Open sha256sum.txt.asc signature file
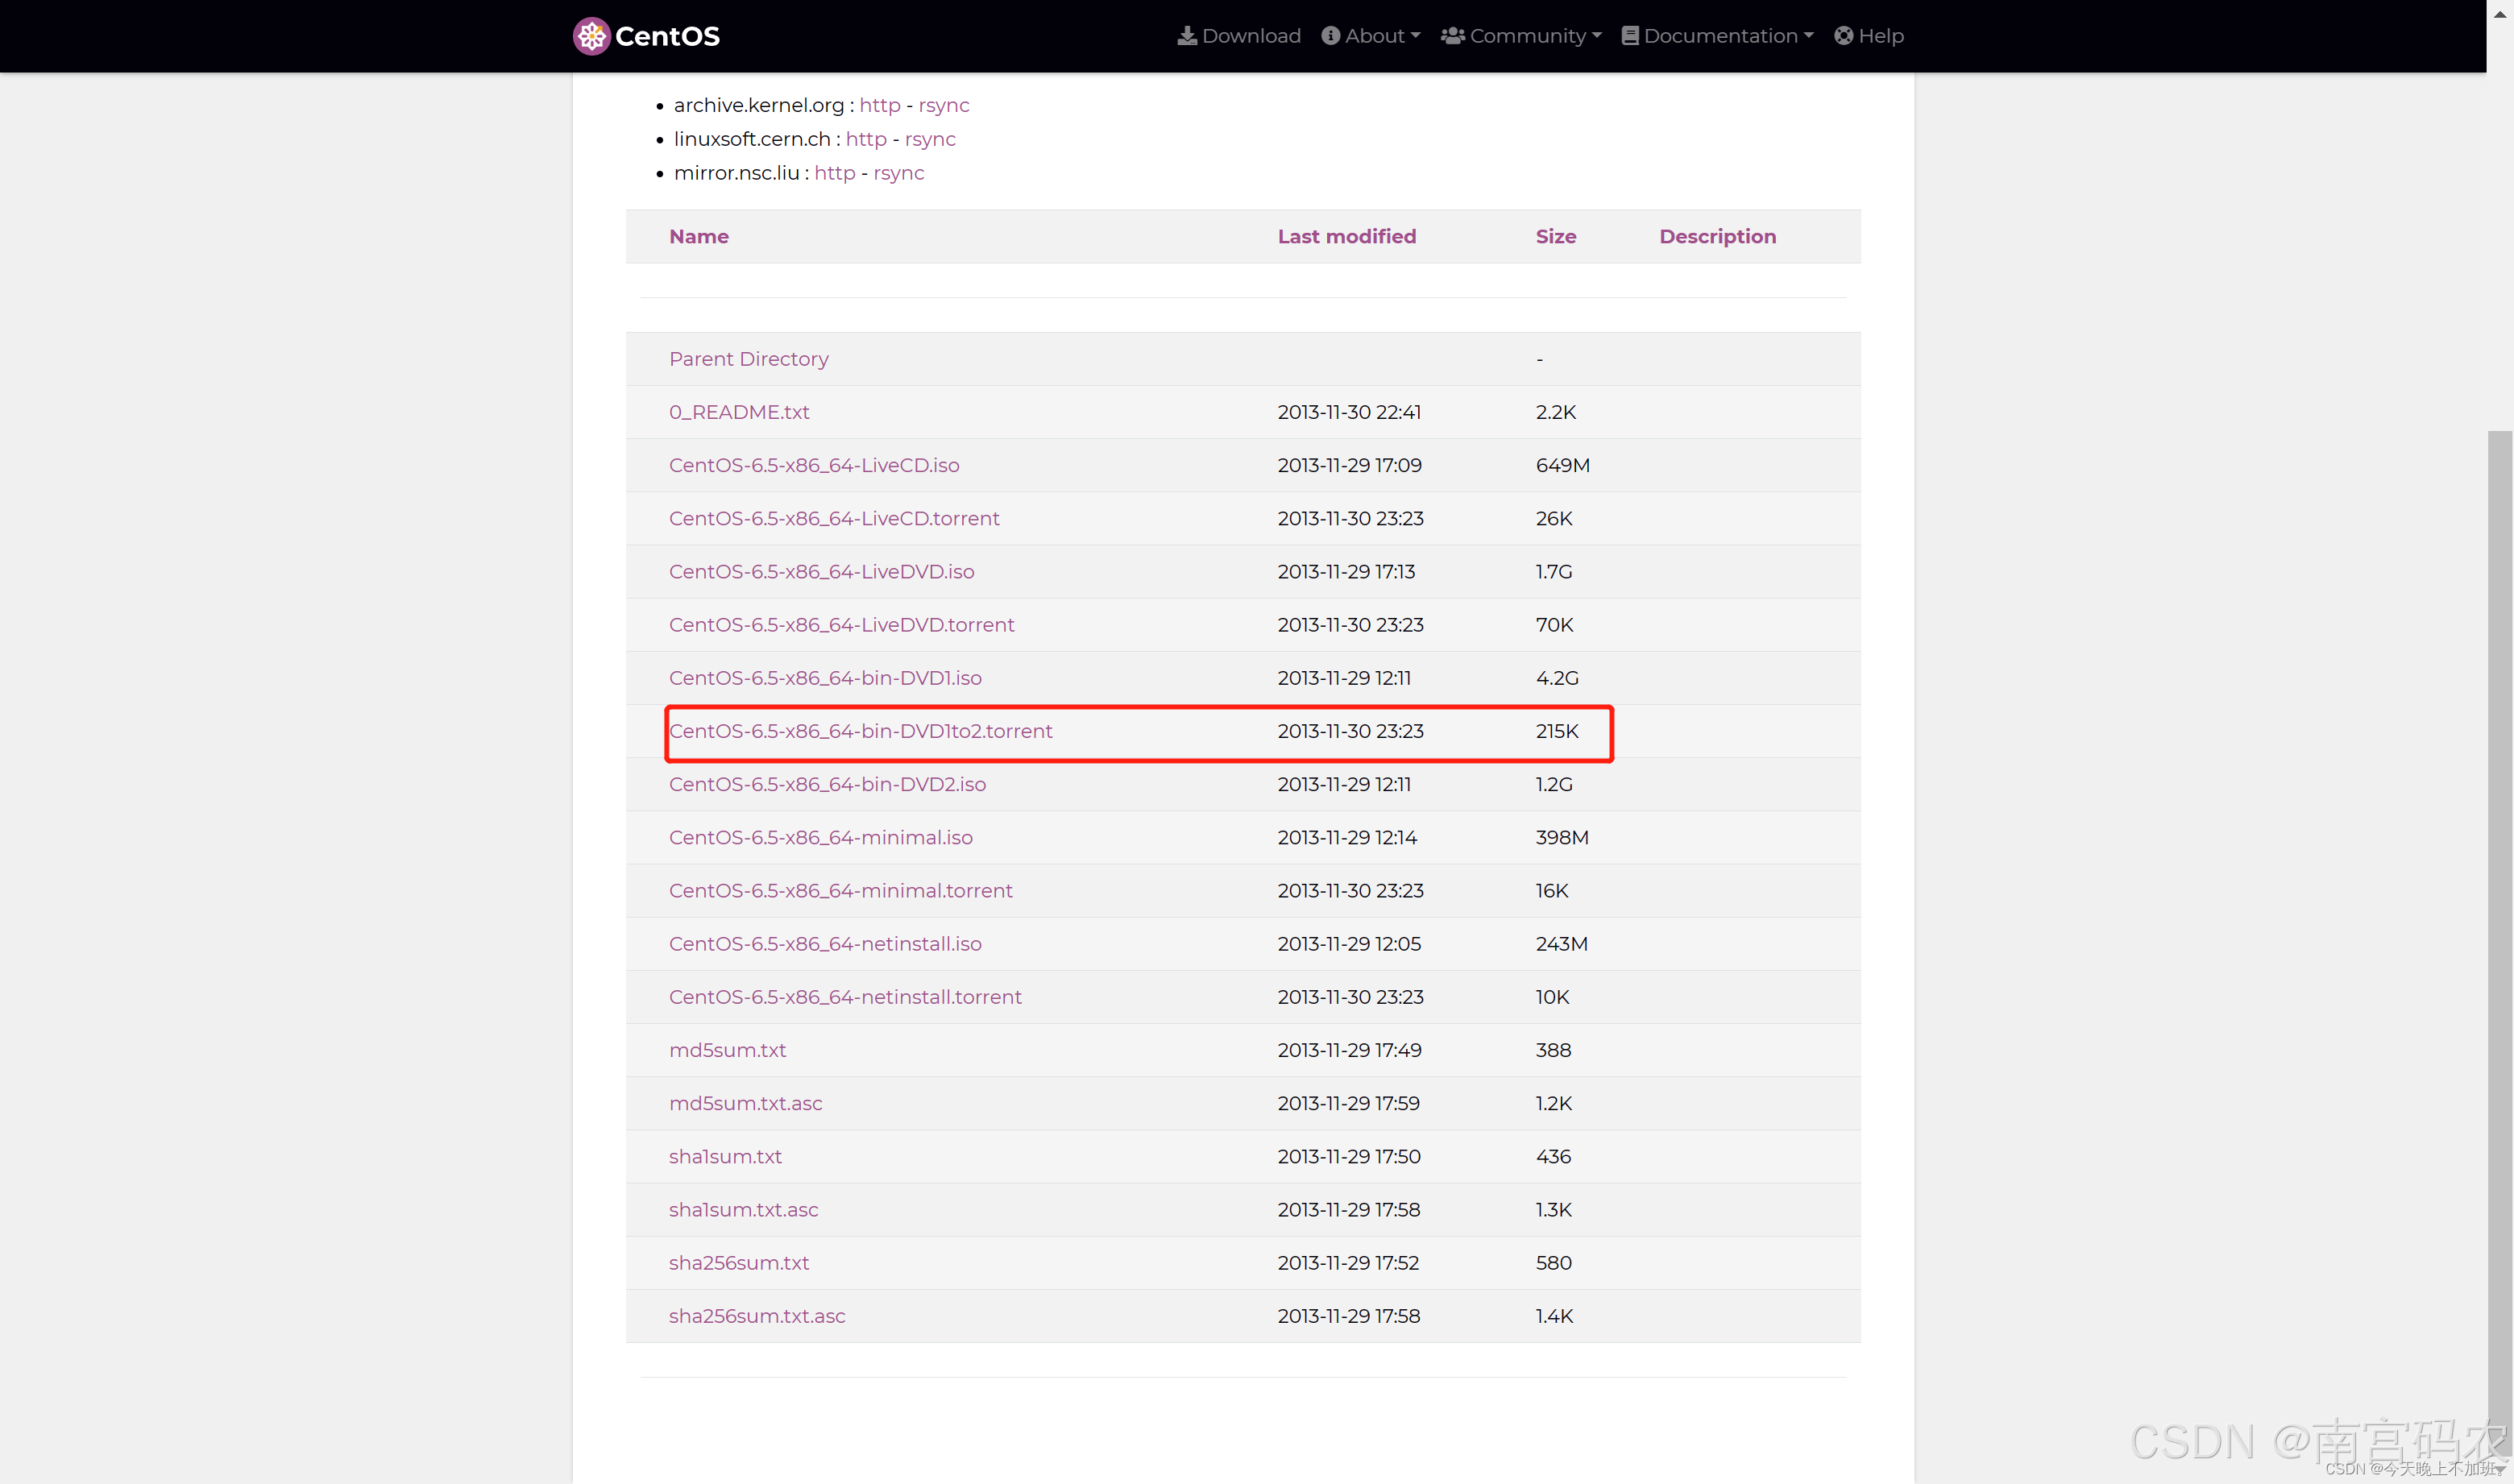This screenshot has width=2514, height=1484. click(757, 1316)
